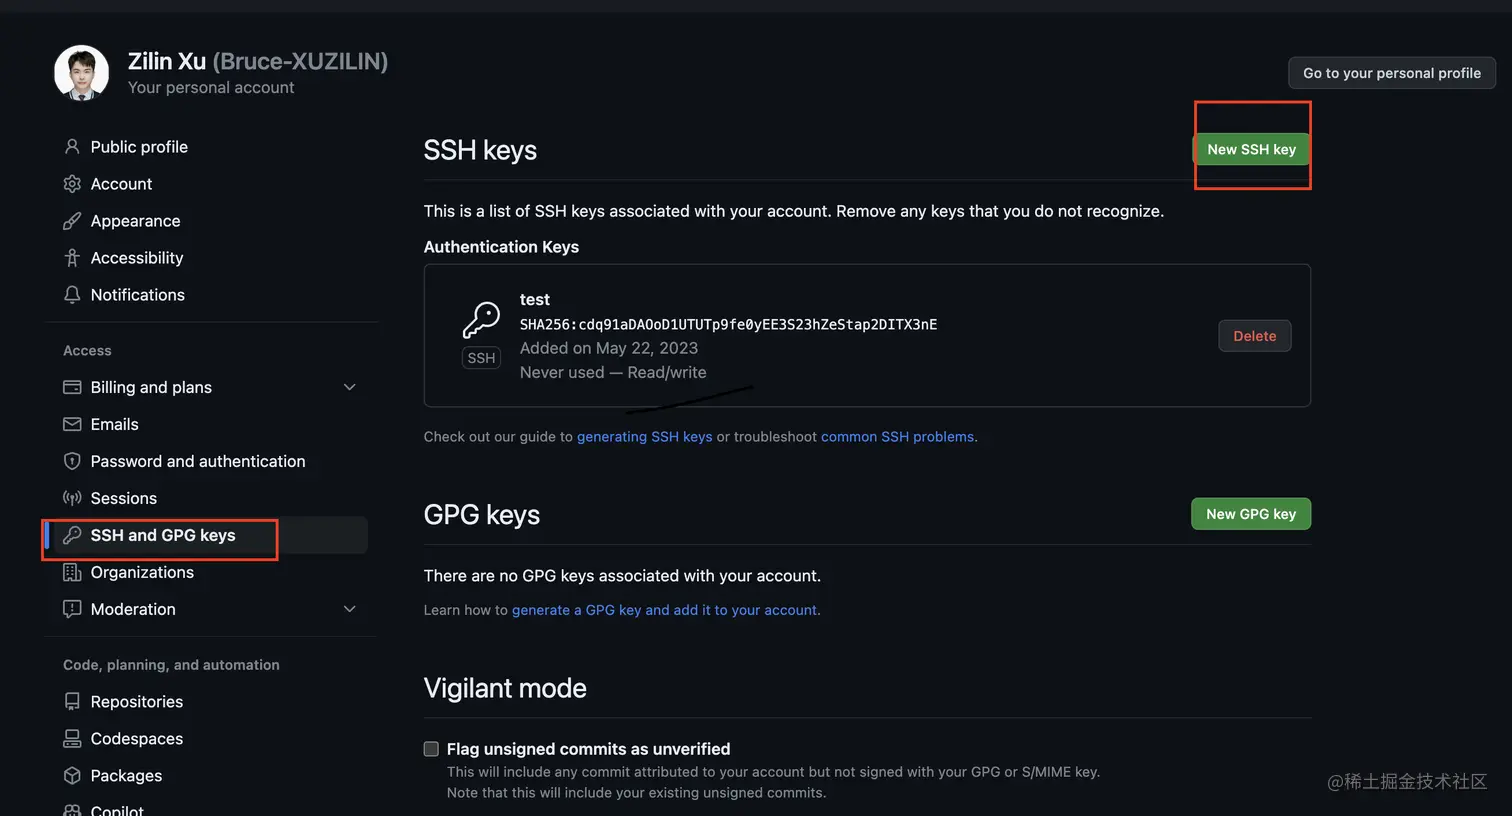Click the Appearance paintbrush icon

[72, 221]
